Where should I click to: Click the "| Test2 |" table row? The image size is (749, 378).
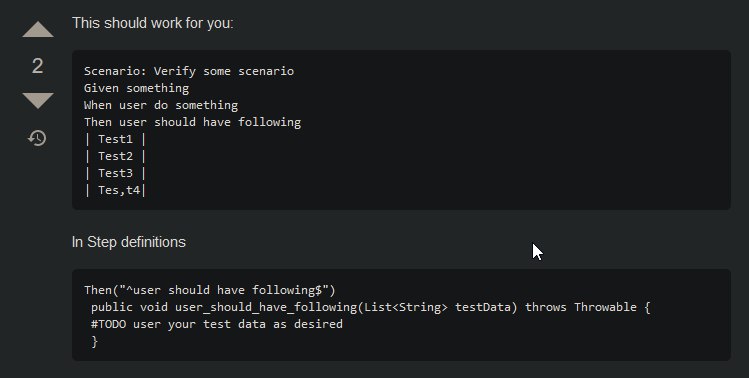pyautogui.click(x=115, y=156)
